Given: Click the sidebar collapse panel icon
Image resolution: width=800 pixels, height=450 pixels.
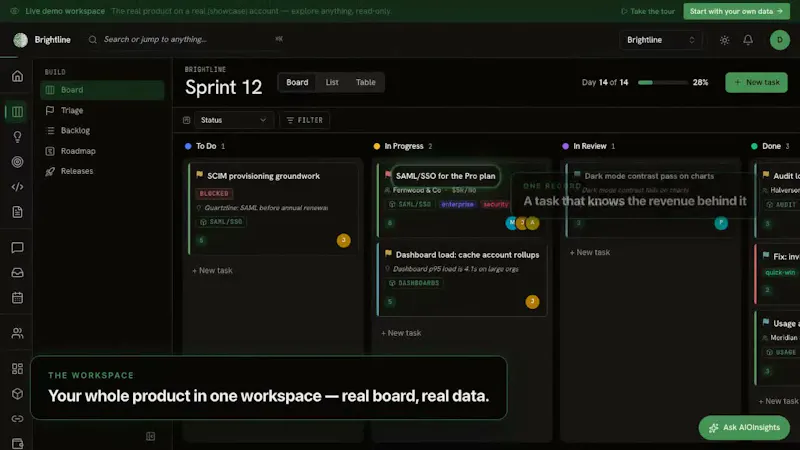Looking at the screenshot, I should point(151,436).
